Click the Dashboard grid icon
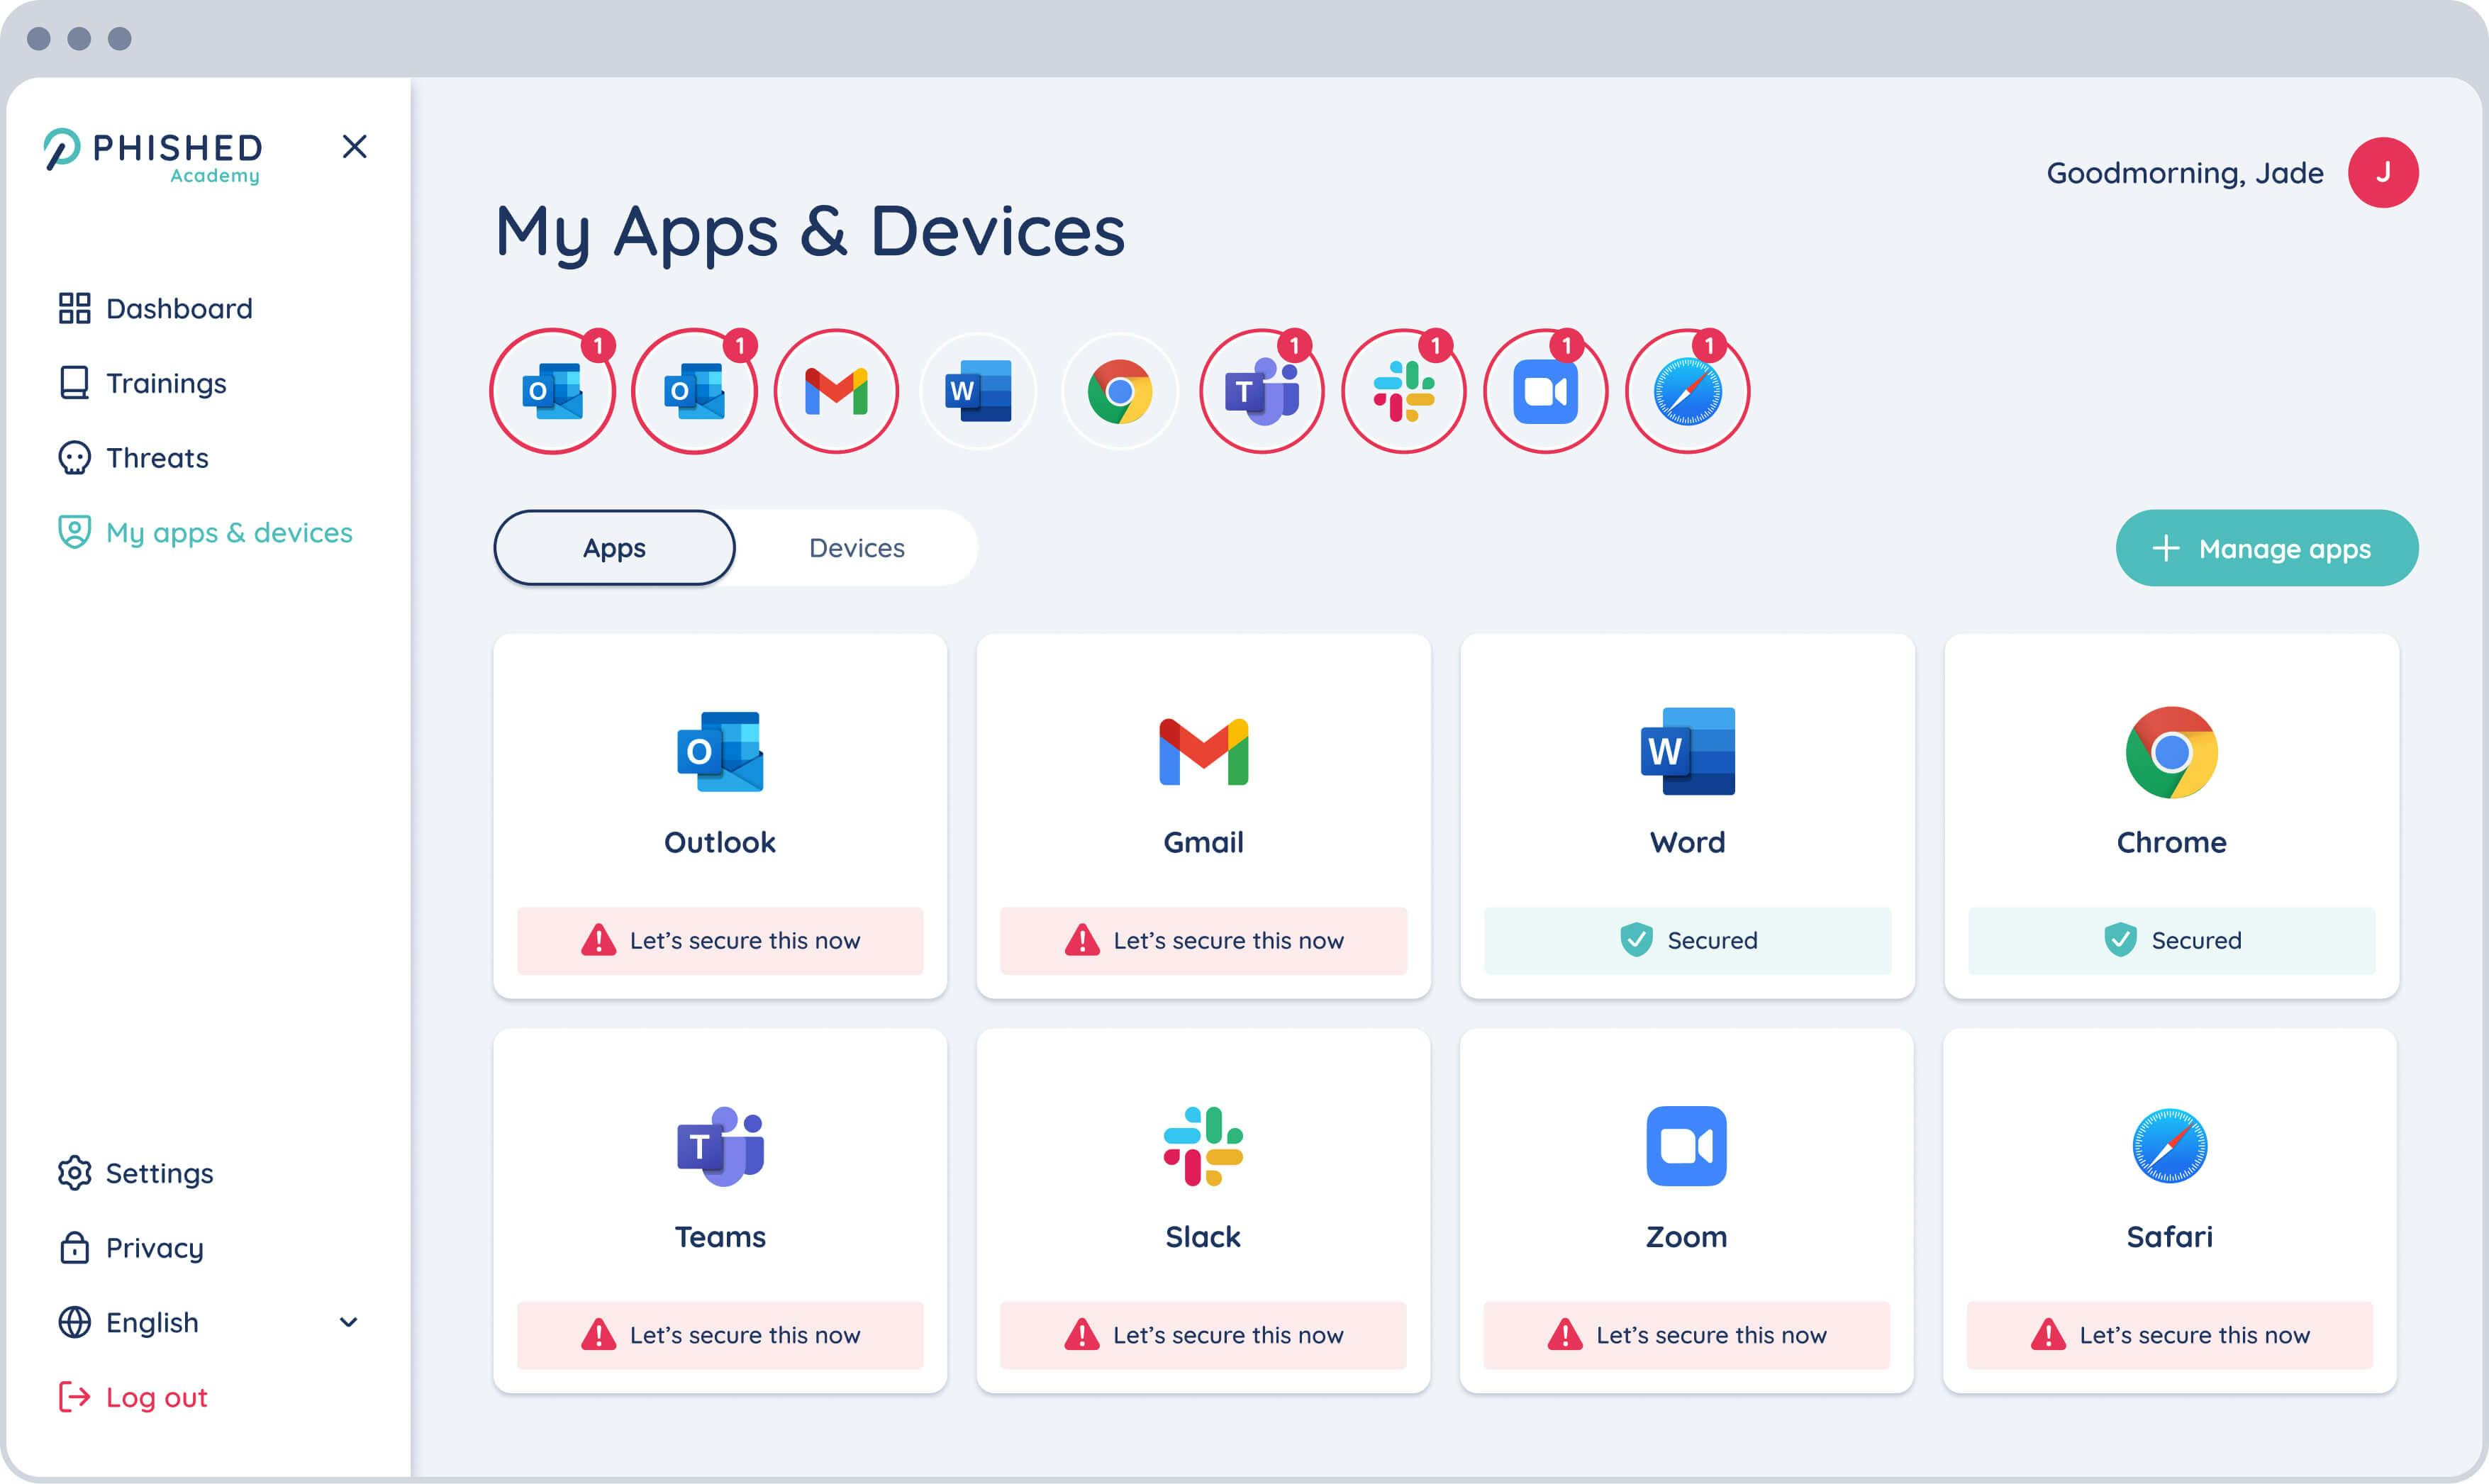Image resolution: width=2489 pixels, height=1484 pixels. [x=74, y=308]
